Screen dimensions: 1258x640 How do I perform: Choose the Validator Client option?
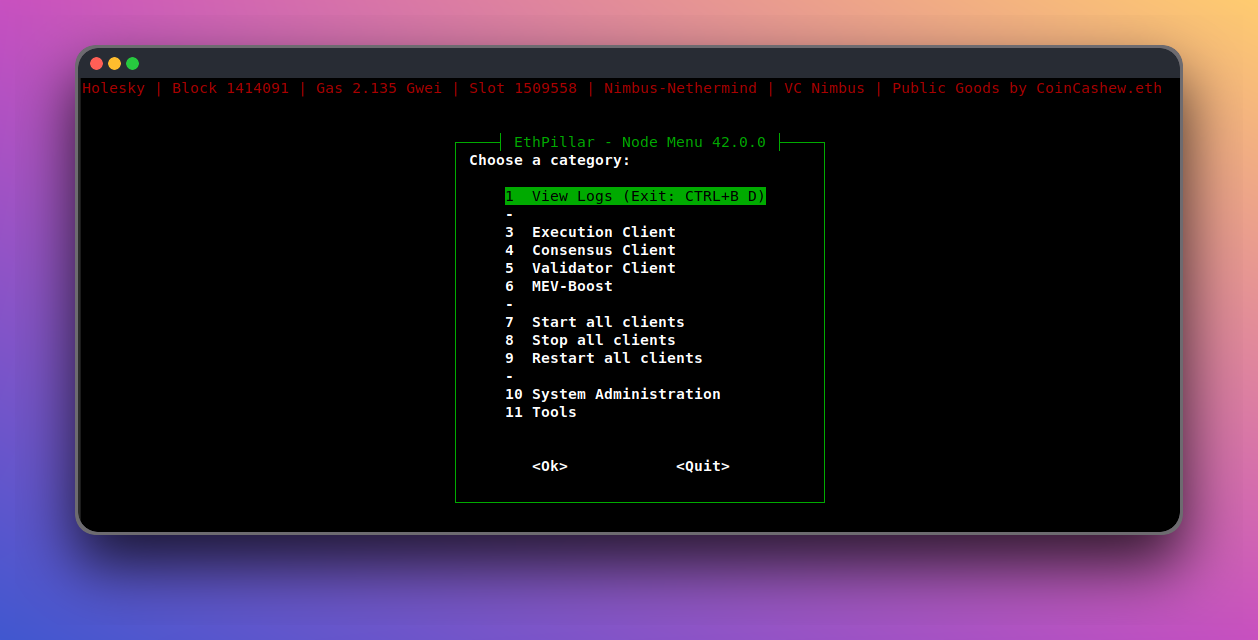tap(590, 268)
